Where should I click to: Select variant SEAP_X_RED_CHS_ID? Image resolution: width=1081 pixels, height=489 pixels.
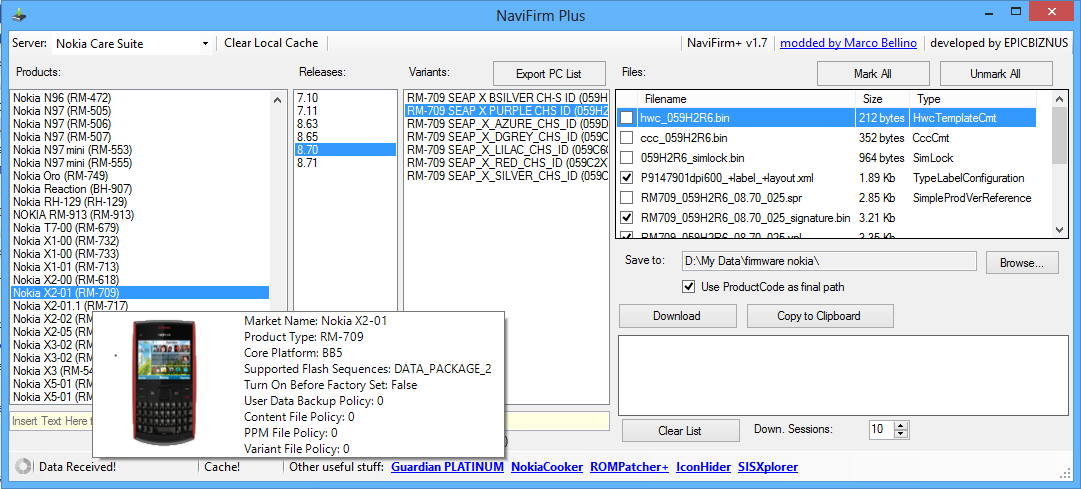(507, 163)
